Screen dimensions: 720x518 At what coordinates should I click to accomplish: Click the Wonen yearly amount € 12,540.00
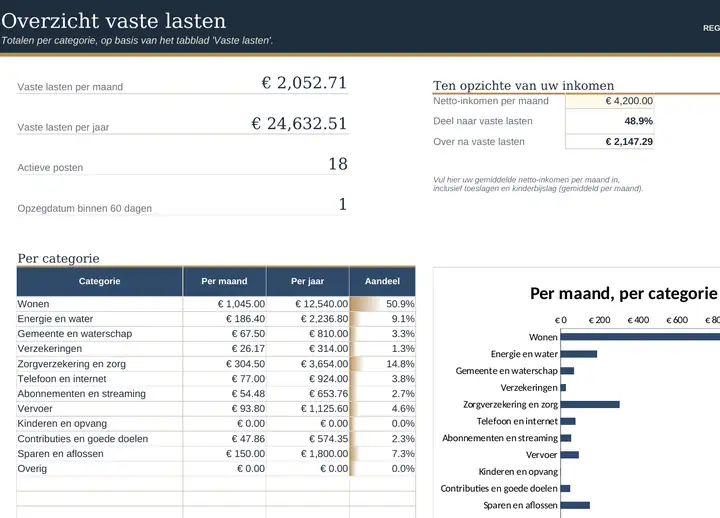click(x=307, y=304)
